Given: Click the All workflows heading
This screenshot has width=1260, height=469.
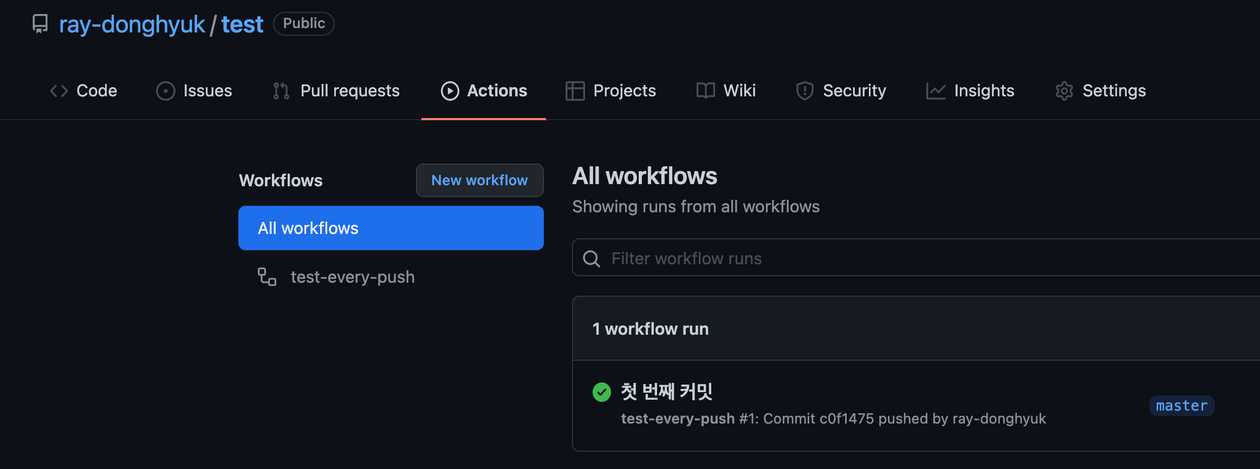Looking at the screenshot, I should [645, 176].
